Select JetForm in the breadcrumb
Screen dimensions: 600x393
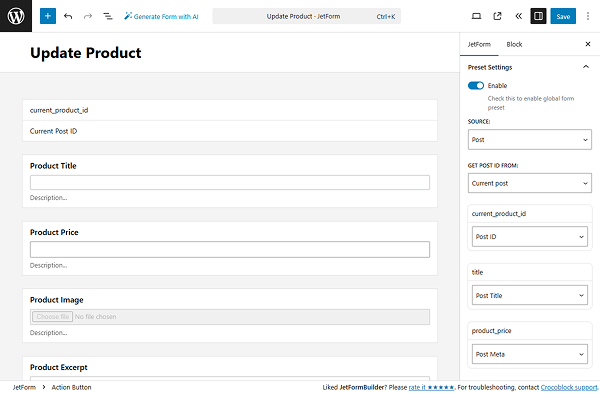coord(24,387)
